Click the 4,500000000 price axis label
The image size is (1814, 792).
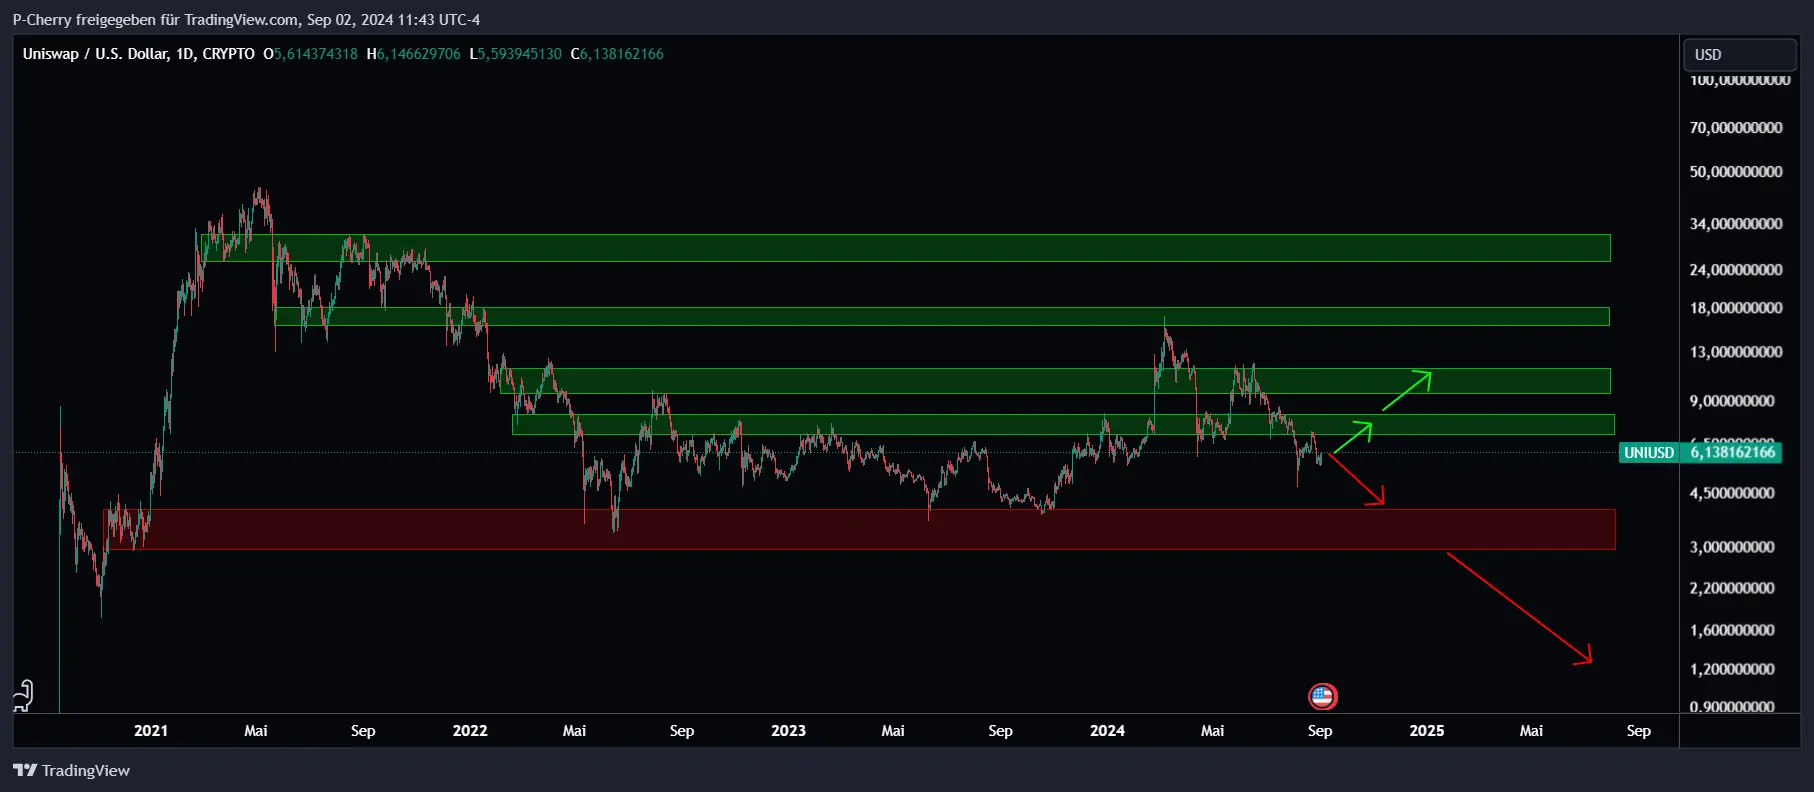pos(1732,493)
